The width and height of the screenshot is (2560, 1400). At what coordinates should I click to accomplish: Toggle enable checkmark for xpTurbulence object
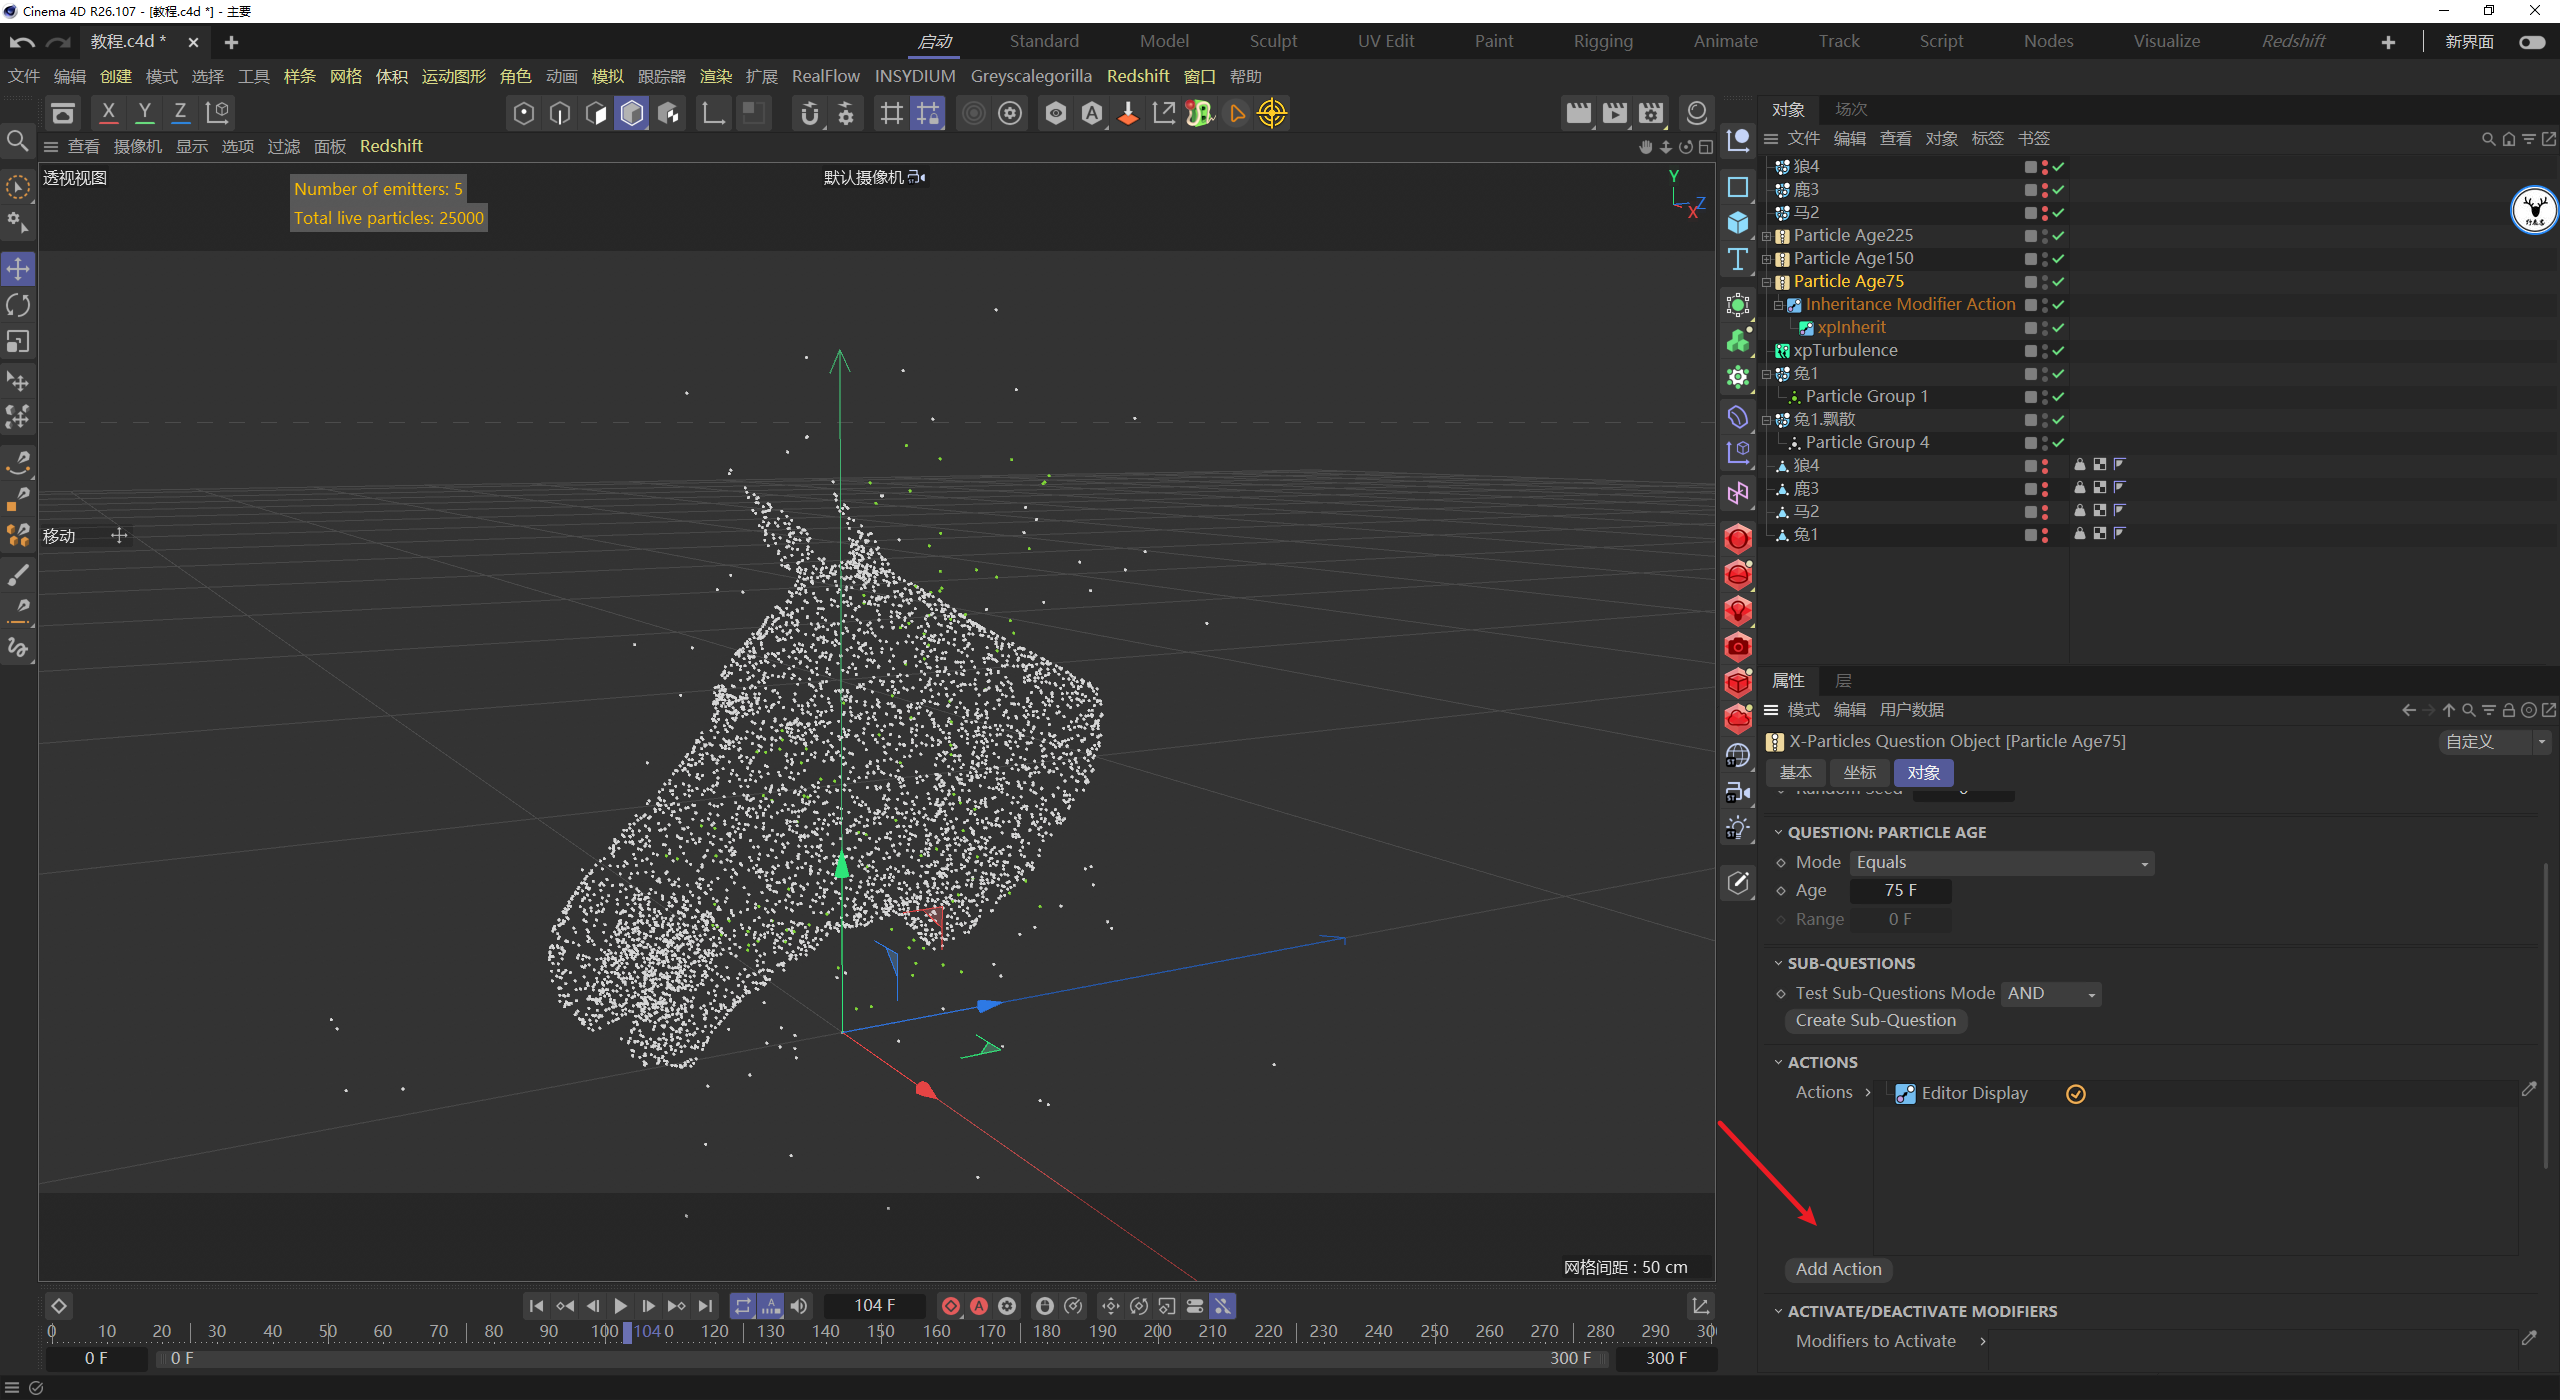2058,351
